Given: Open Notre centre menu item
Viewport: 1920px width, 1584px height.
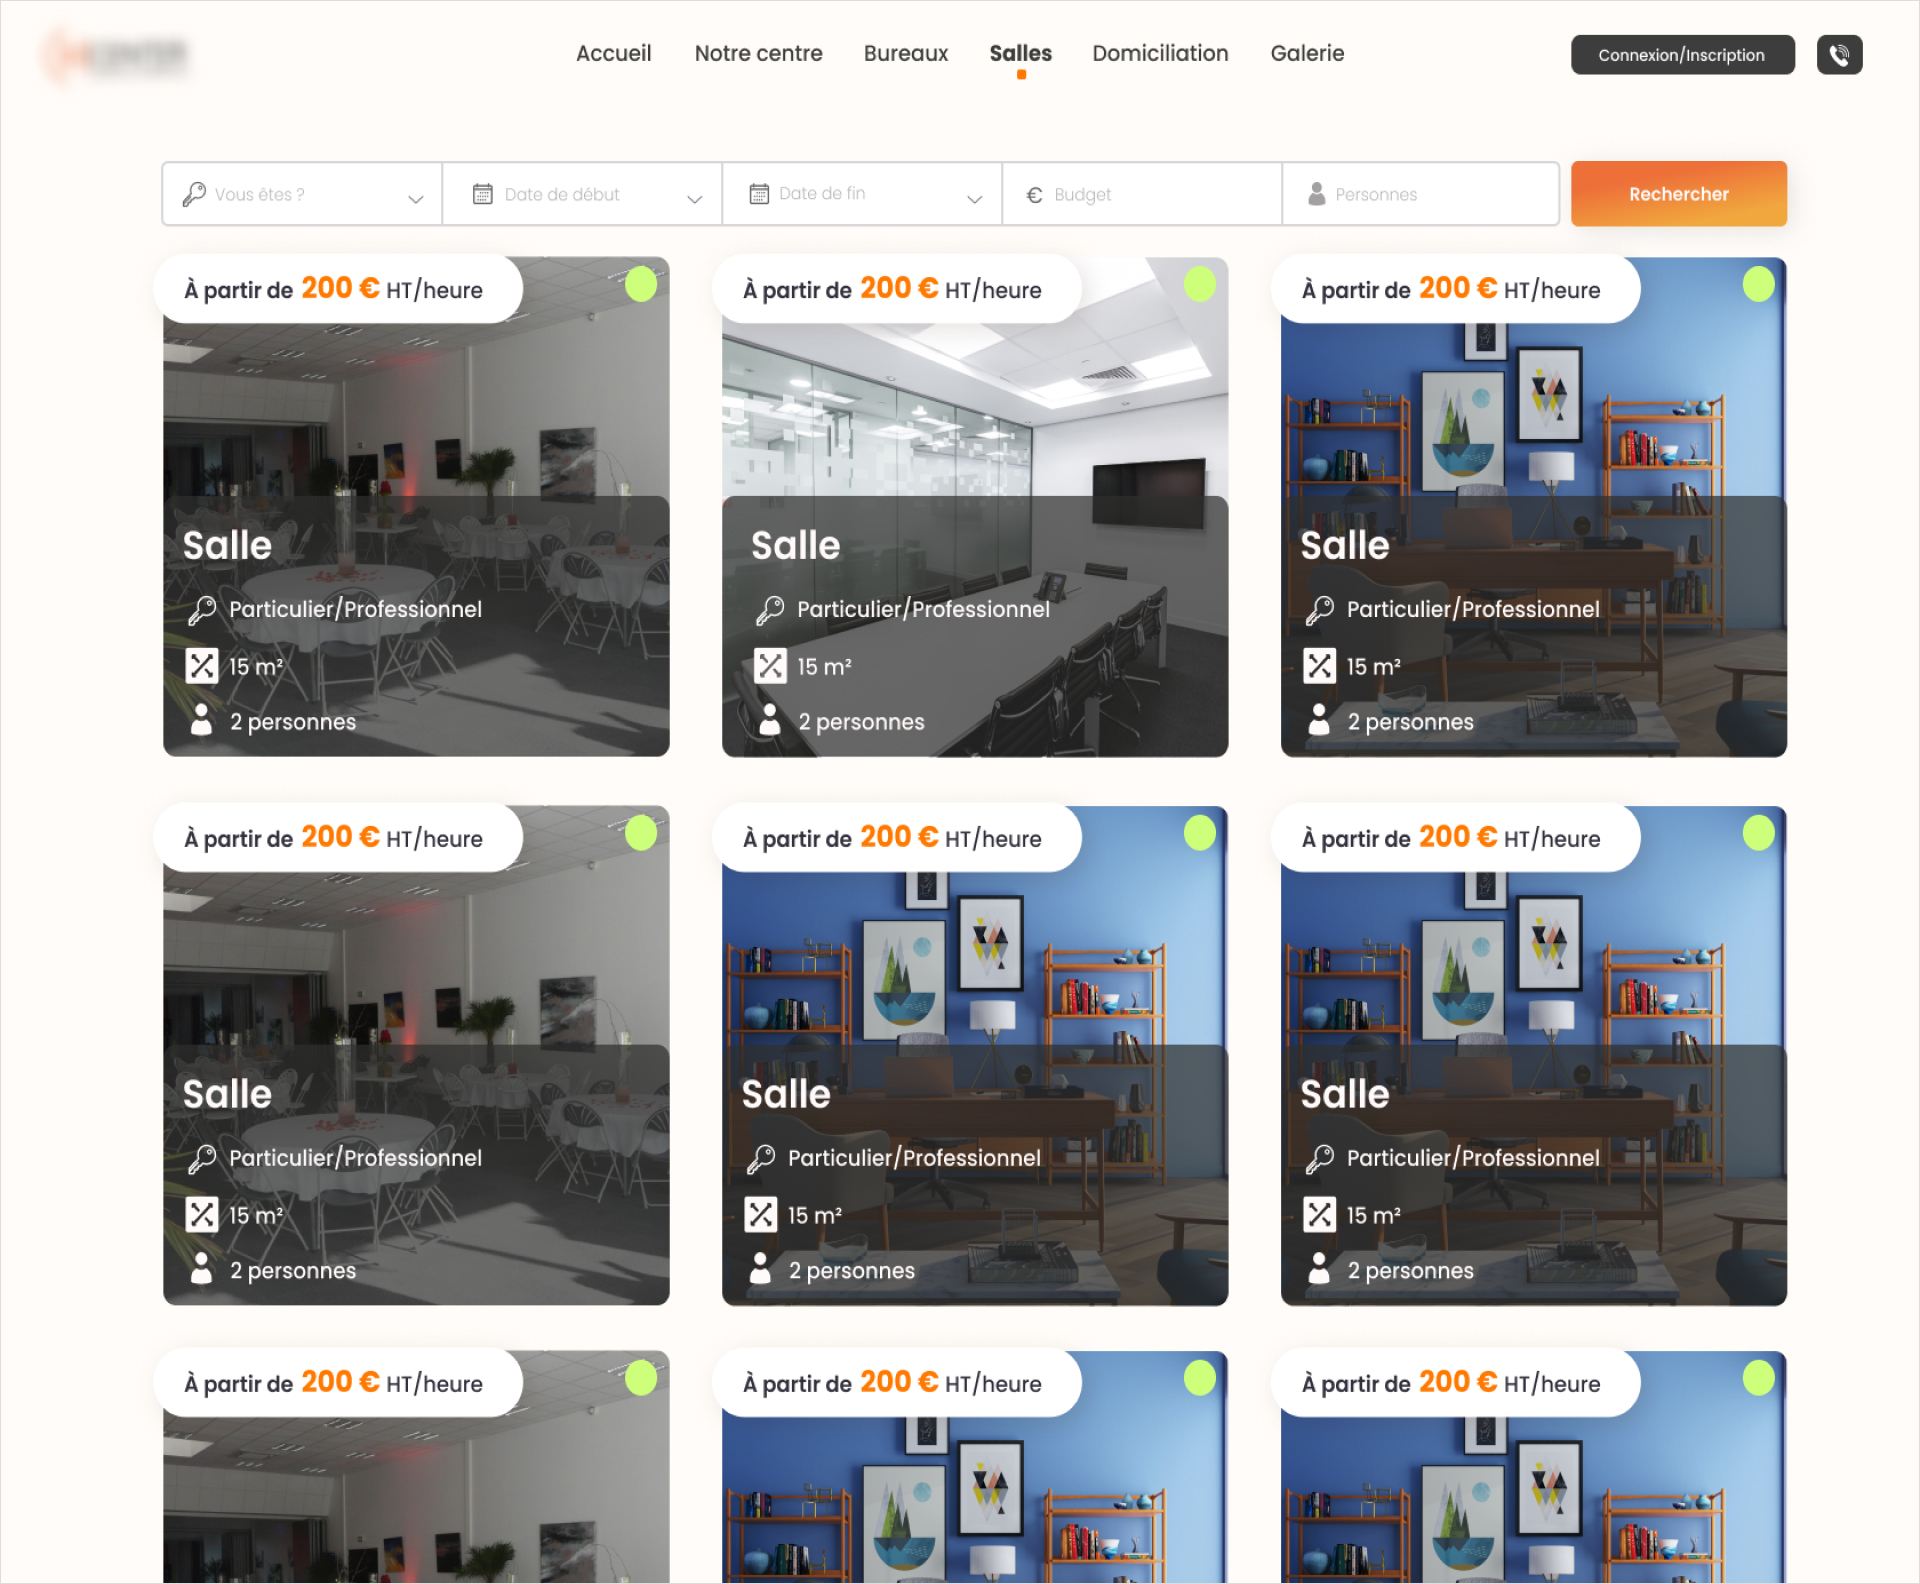Looking at the screenshot, I should [x=758, y=53].
